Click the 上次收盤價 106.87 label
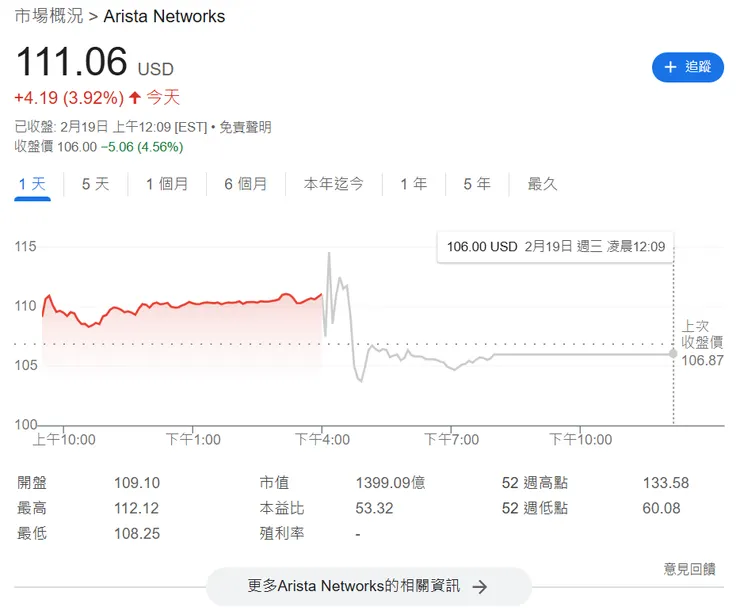The image size is (740, 611). (702, 343)
